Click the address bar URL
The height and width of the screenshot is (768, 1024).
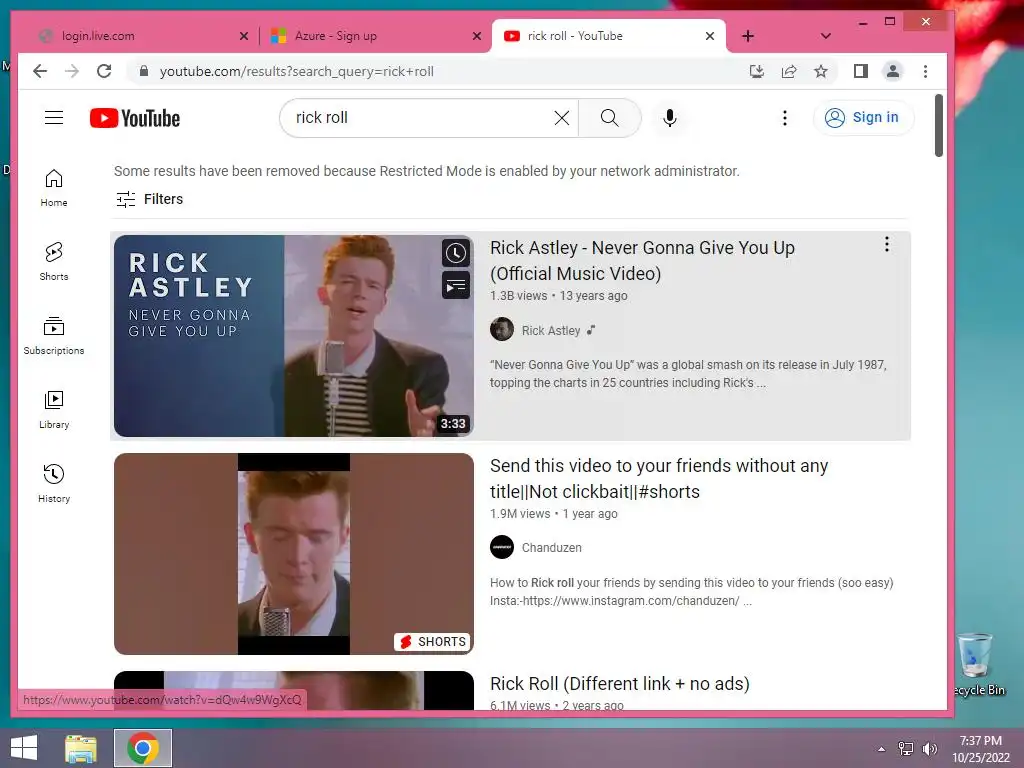(297, 71)
